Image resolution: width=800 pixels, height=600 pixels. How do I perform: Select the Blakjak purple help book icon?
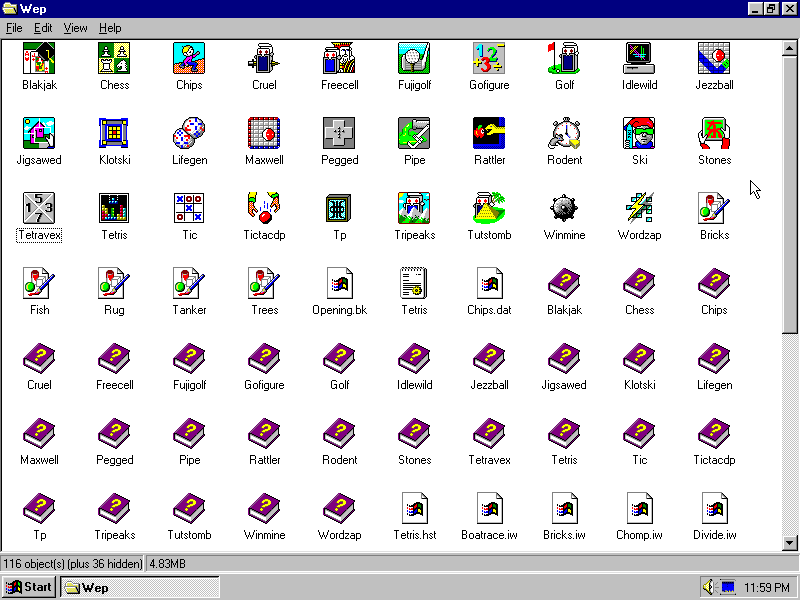(564, 283)
